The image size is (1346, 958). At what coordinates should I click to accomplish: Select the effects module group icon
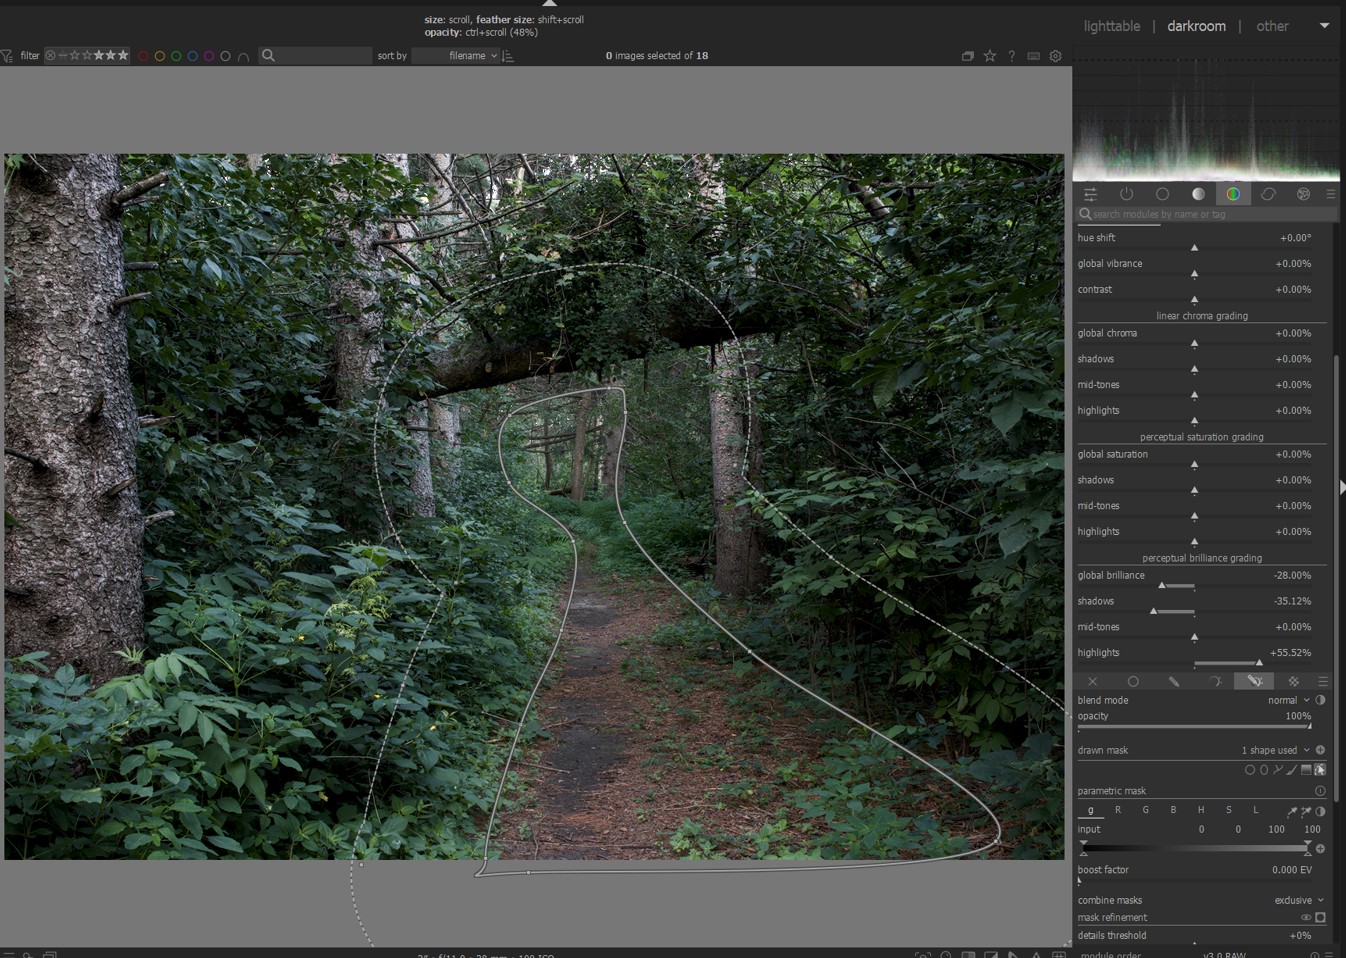point(1303,194)
